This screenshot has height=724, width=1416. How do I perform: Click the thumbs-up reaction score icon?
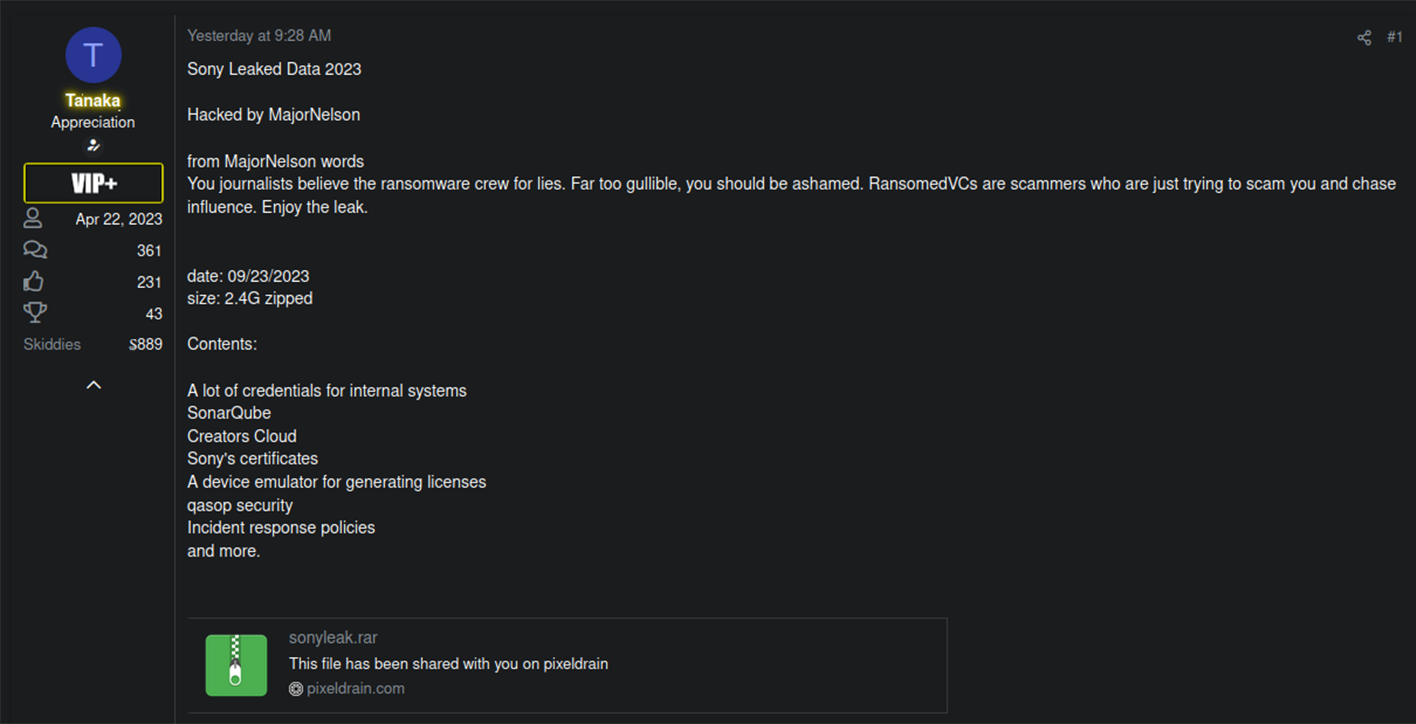point(34,282)
